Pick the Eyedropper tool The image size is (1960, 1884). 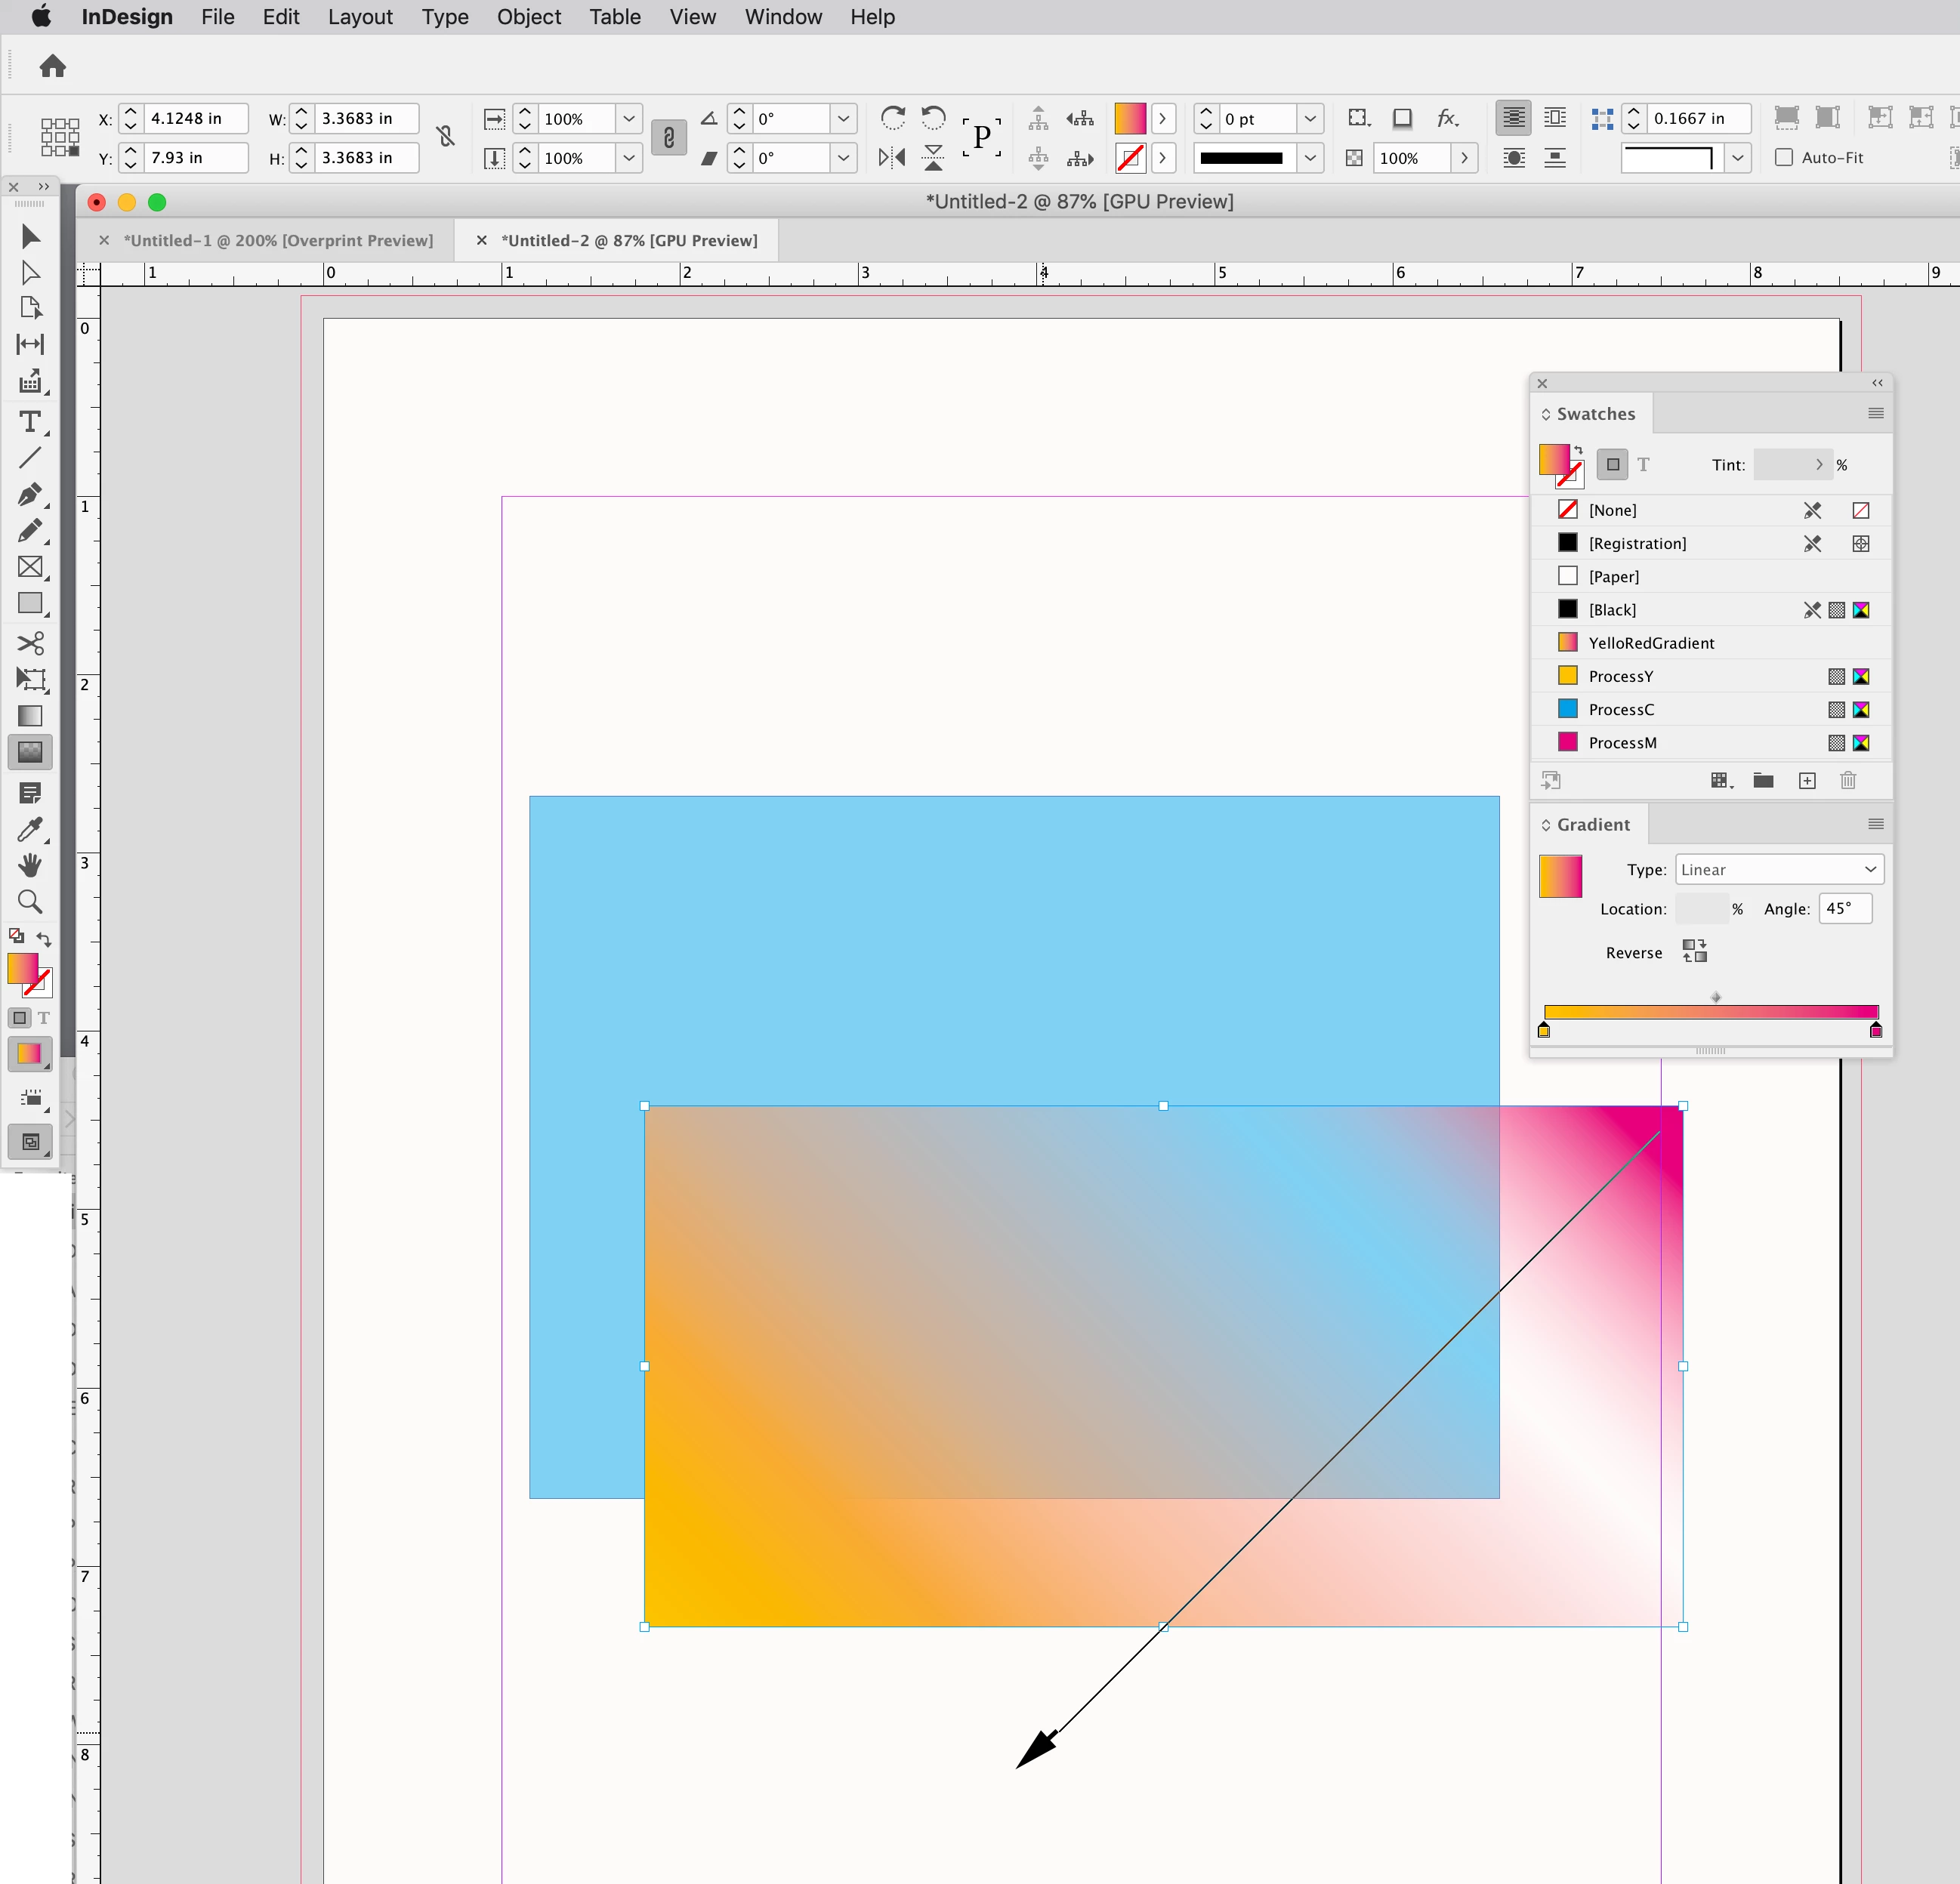pos(30,829)
